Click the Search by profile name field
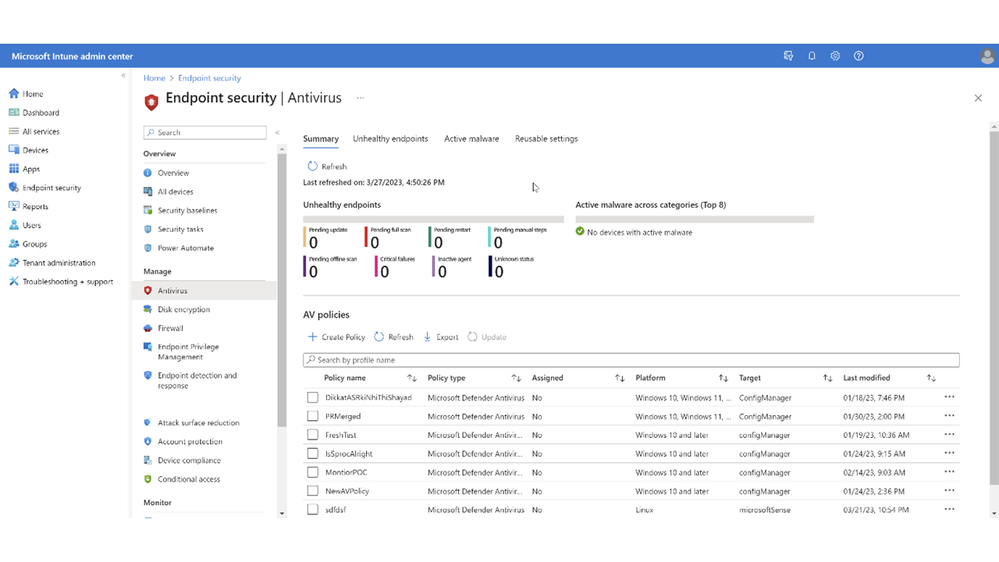 pos(631,360)
